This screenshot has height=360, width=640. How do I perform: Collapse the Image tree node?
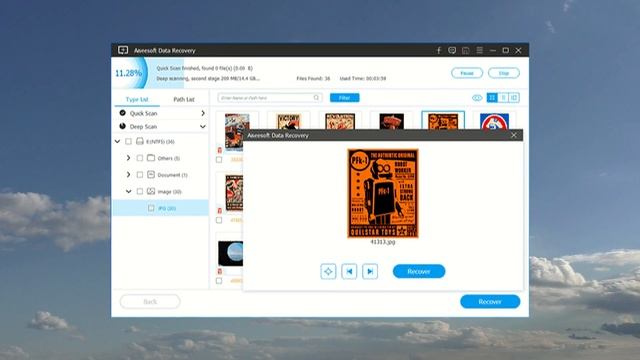(129, 191)
